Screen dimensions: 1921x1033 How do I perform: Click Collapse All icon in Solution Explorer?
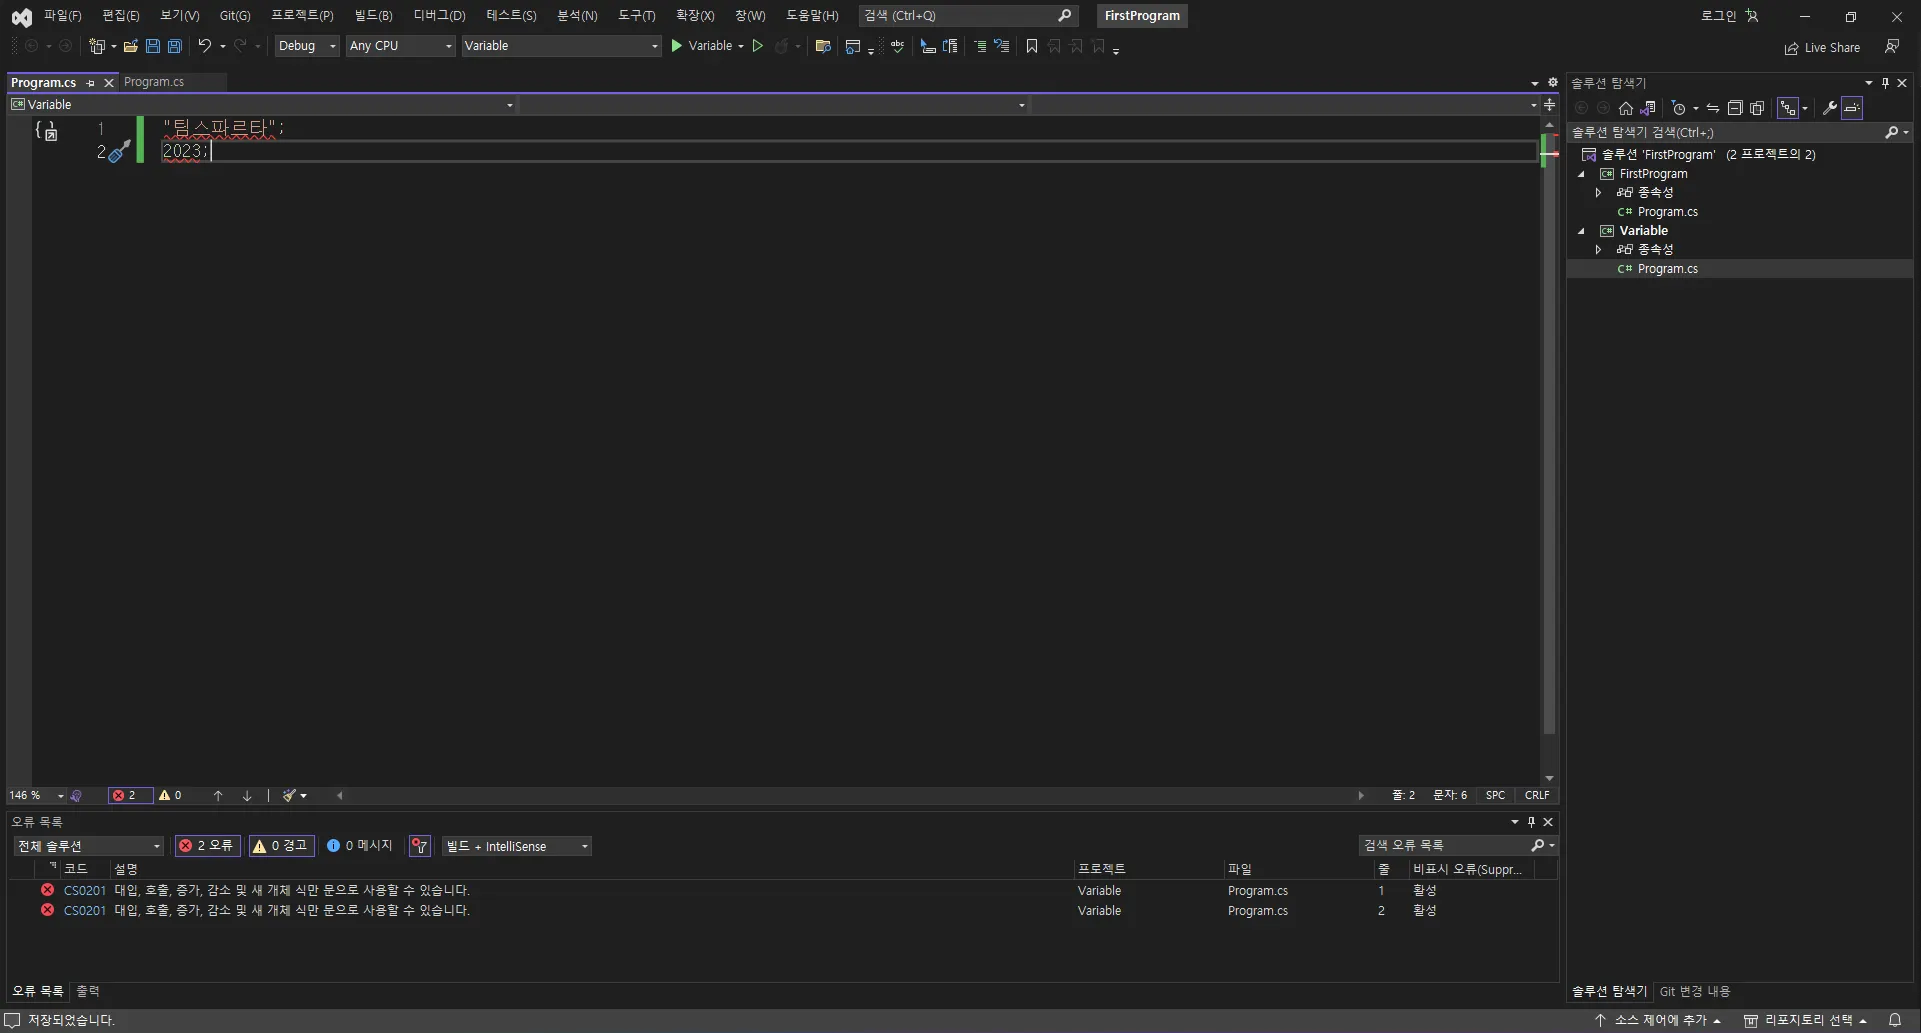1735,108
